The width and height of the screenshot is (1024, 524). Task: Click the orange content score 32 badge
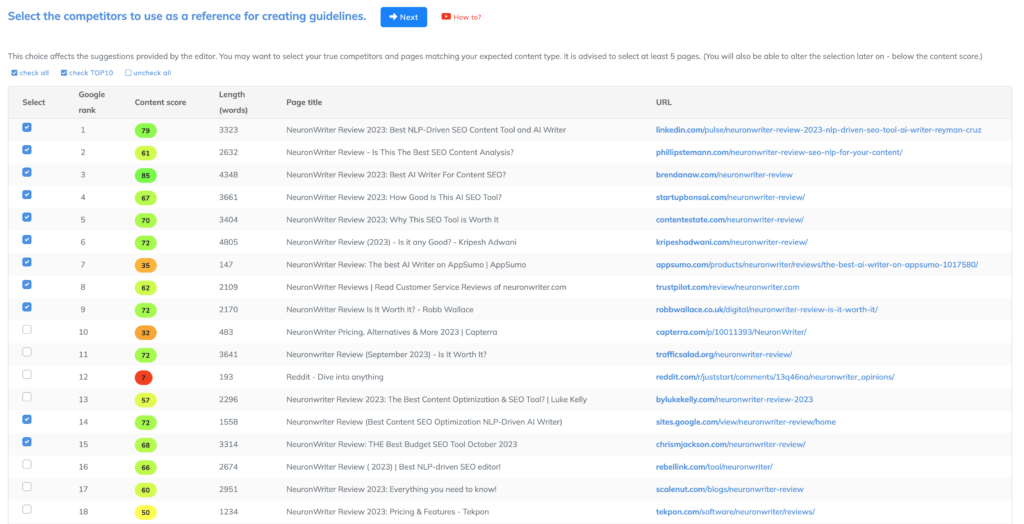(146, 333)
